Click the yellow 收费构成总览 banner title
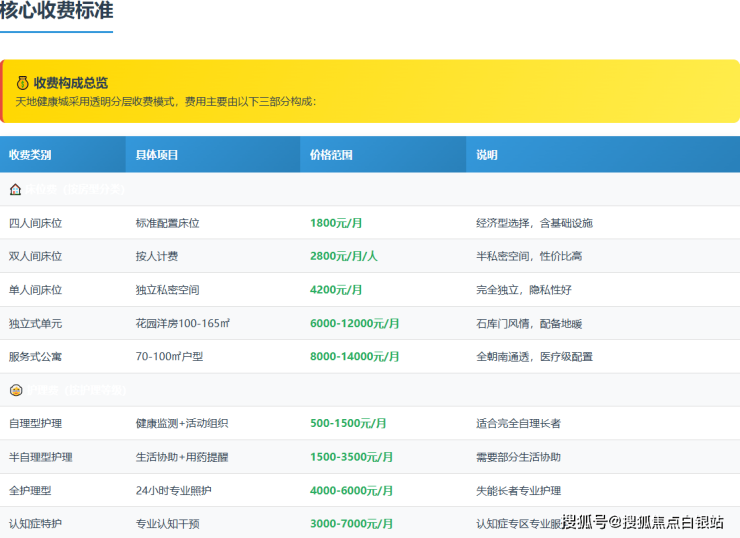This screenshot has width=740, height=538. 70,83
